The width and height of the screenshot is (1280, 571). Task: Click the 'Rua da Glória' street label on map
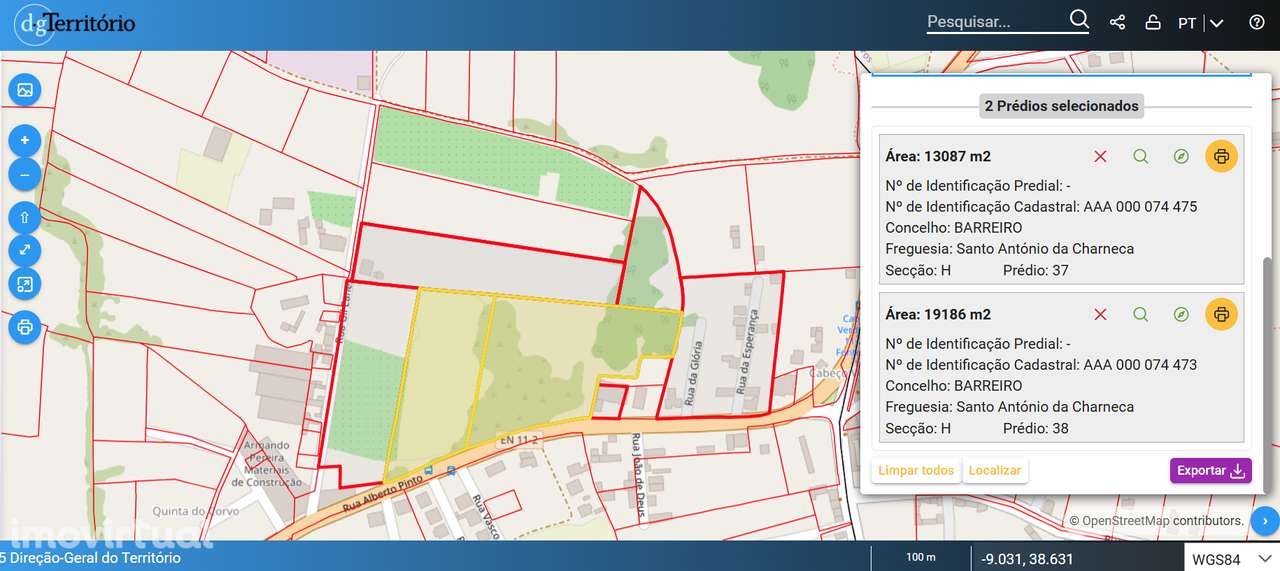[x=692, y=372]
